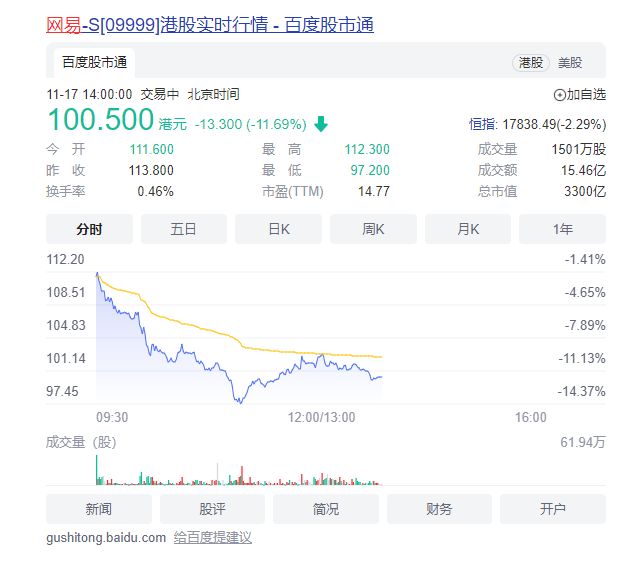
Task: Click the timestamp 11-17 14:00:00
Action: [89, 94]
